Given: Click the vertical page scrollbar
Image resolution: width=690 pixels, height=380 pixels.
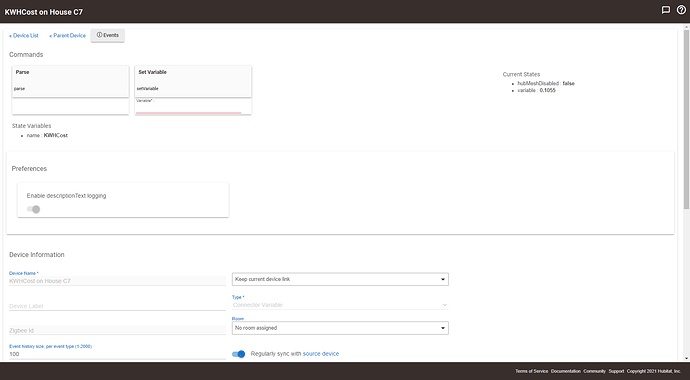Looking at the screenshot, I should tap(686, 194).
